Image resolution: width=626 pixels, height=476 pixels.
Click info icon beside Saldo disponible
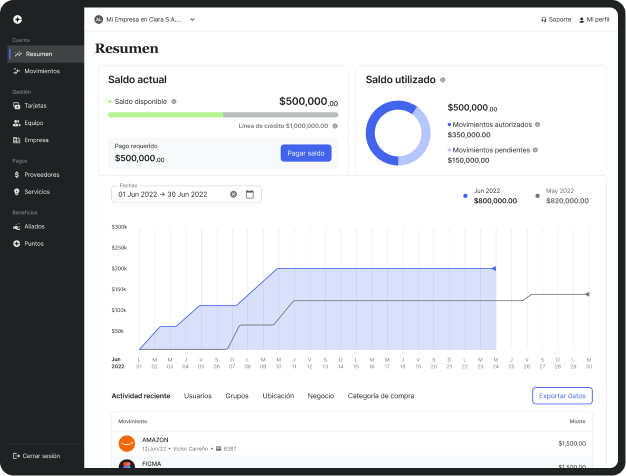click(x=174, y=101)
